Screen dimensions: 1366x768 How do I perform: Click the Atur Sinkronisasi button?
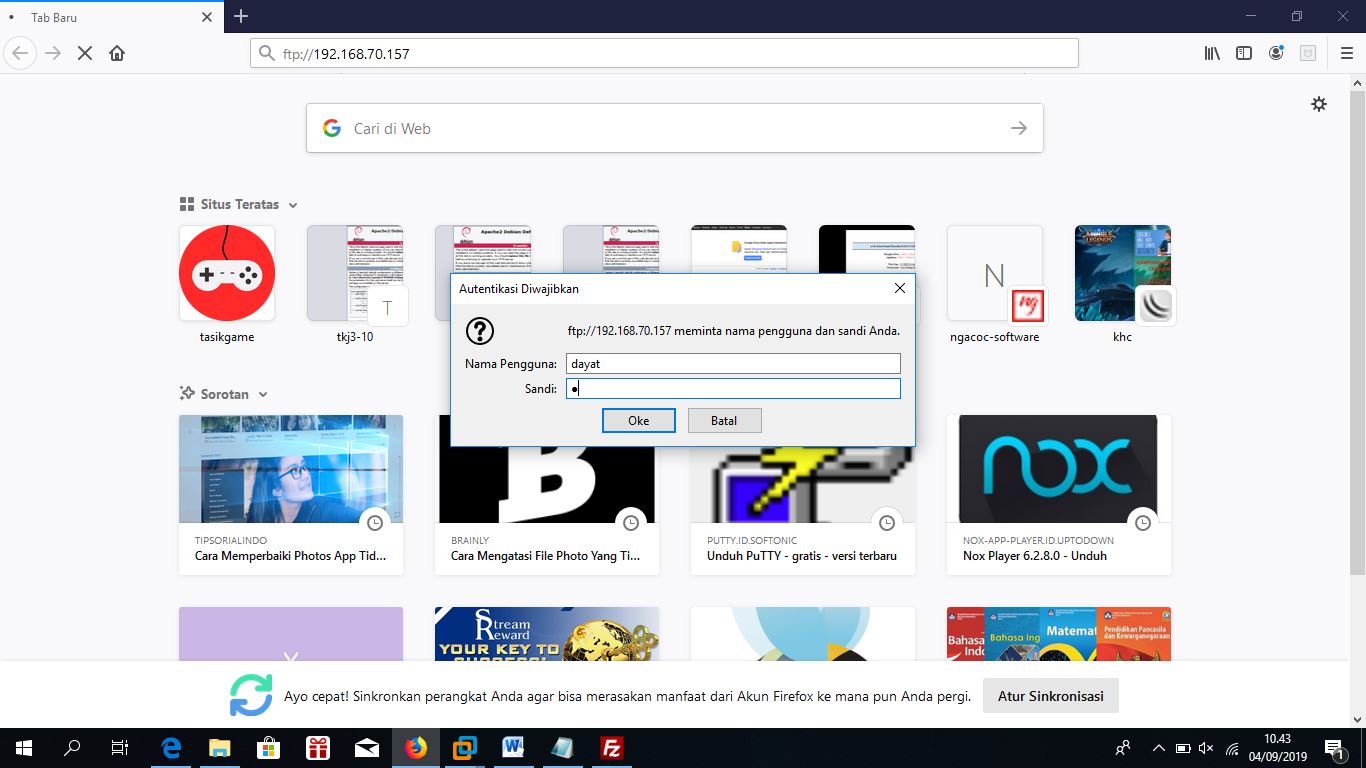click(1050, 695)
